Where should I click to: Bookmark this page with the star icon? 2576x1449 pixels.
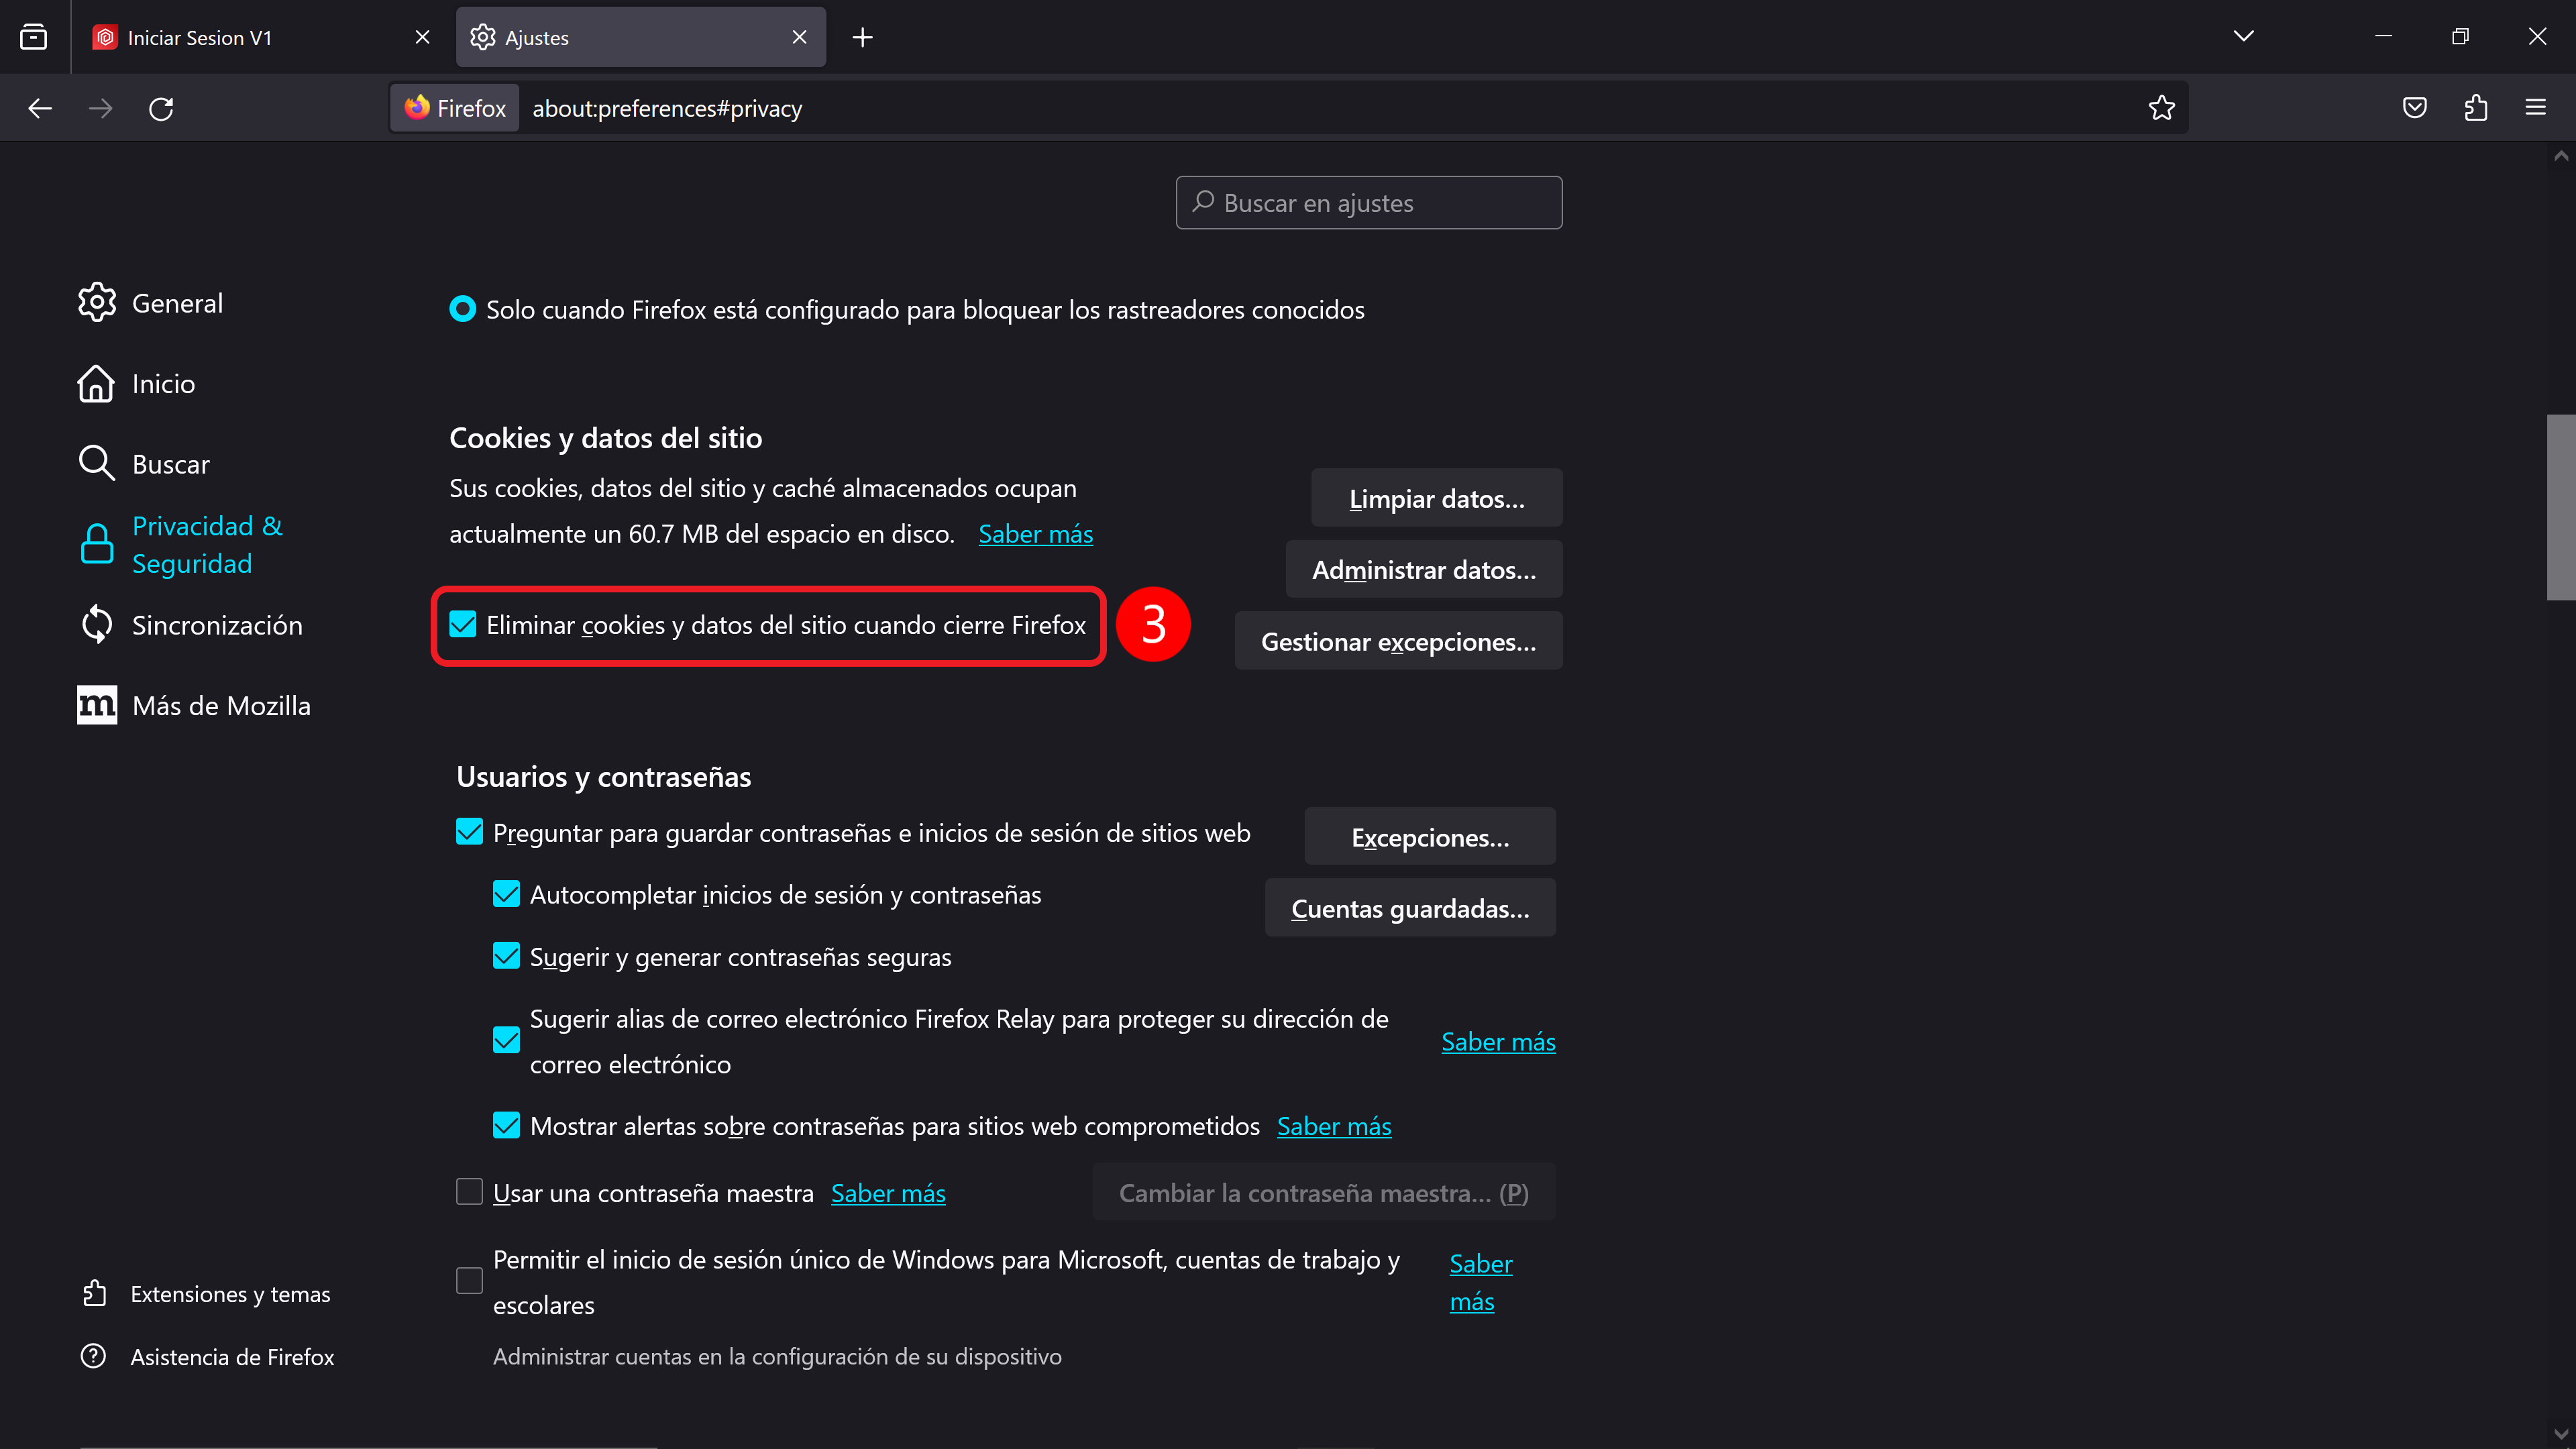click(x=2161, y=108)
